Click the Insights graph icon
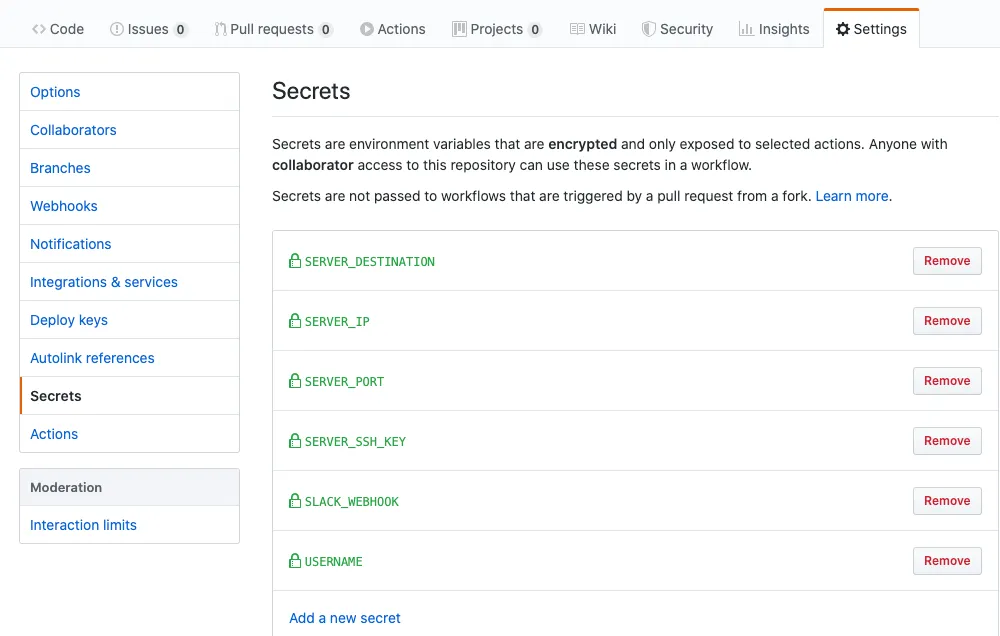The height and width of the screenshot is (636, 1000). point(746,29)
